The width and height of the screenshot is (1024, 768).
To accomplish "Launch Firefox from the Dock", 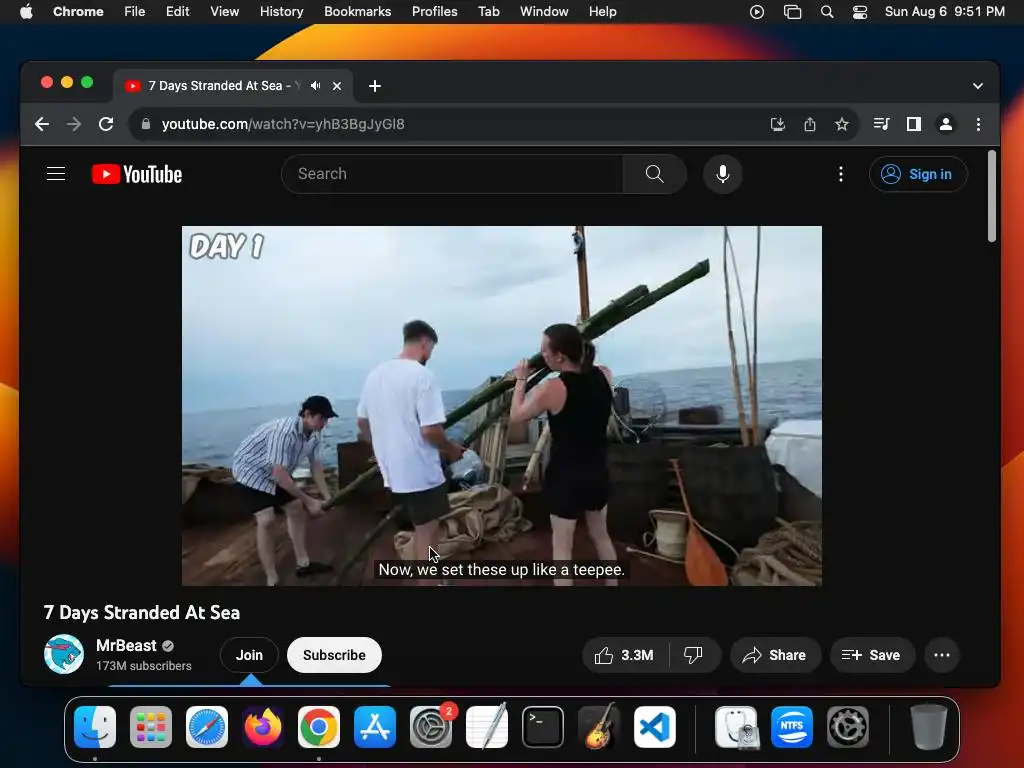I will tap(263, 727).
